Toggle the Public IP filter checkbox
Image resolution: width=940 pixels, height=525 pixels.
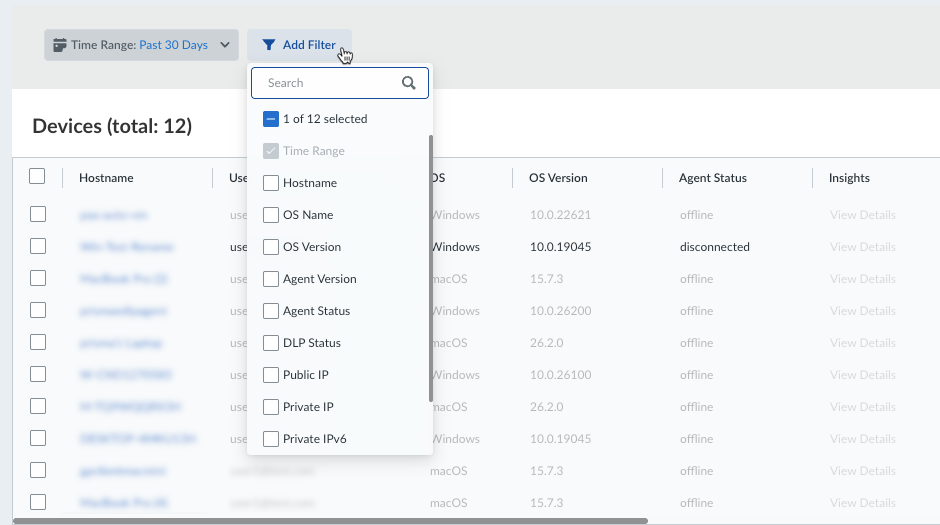pyautogui.click(x=271, y=375)
